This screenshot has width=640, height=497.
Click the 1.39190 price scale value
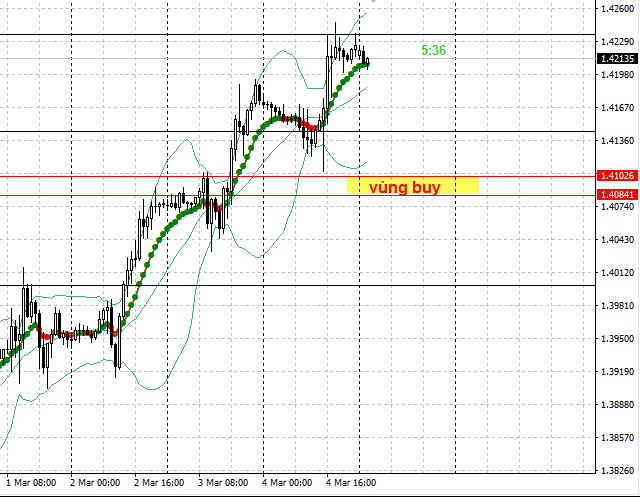(x=618, y=372)
